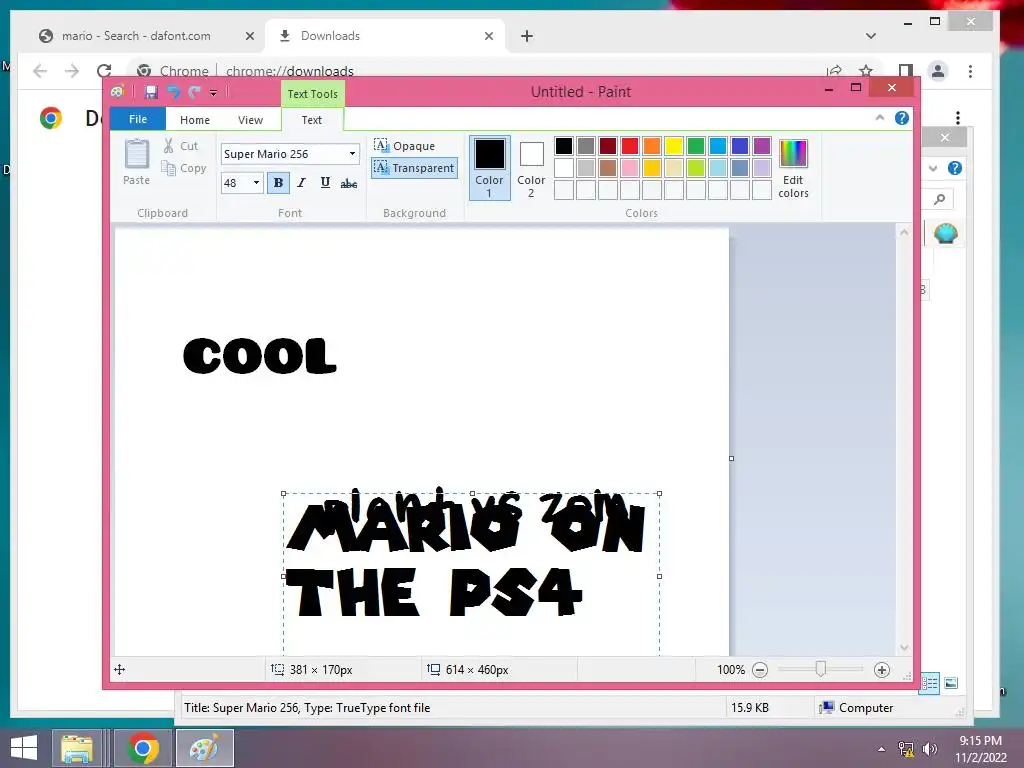
Task: Select Transparent background option
Action: 414,168
